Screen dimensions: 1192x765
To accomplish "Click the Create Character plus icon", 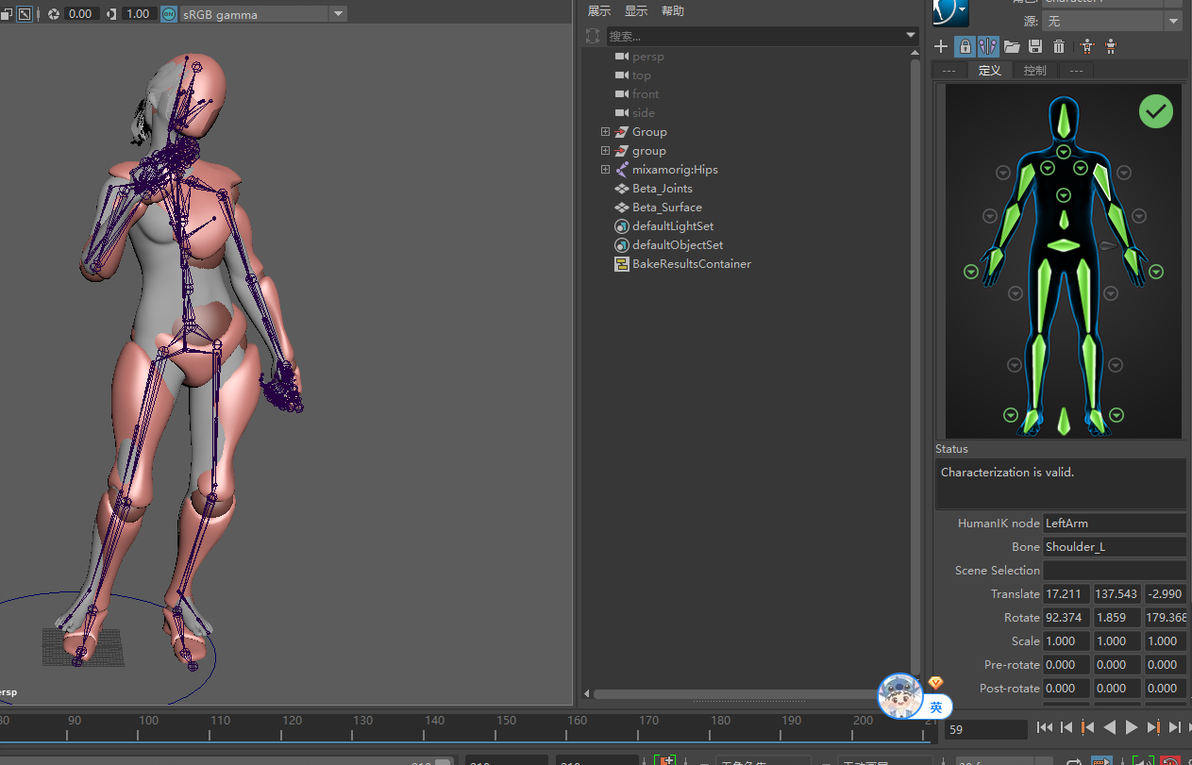I will tap(940, 46).
